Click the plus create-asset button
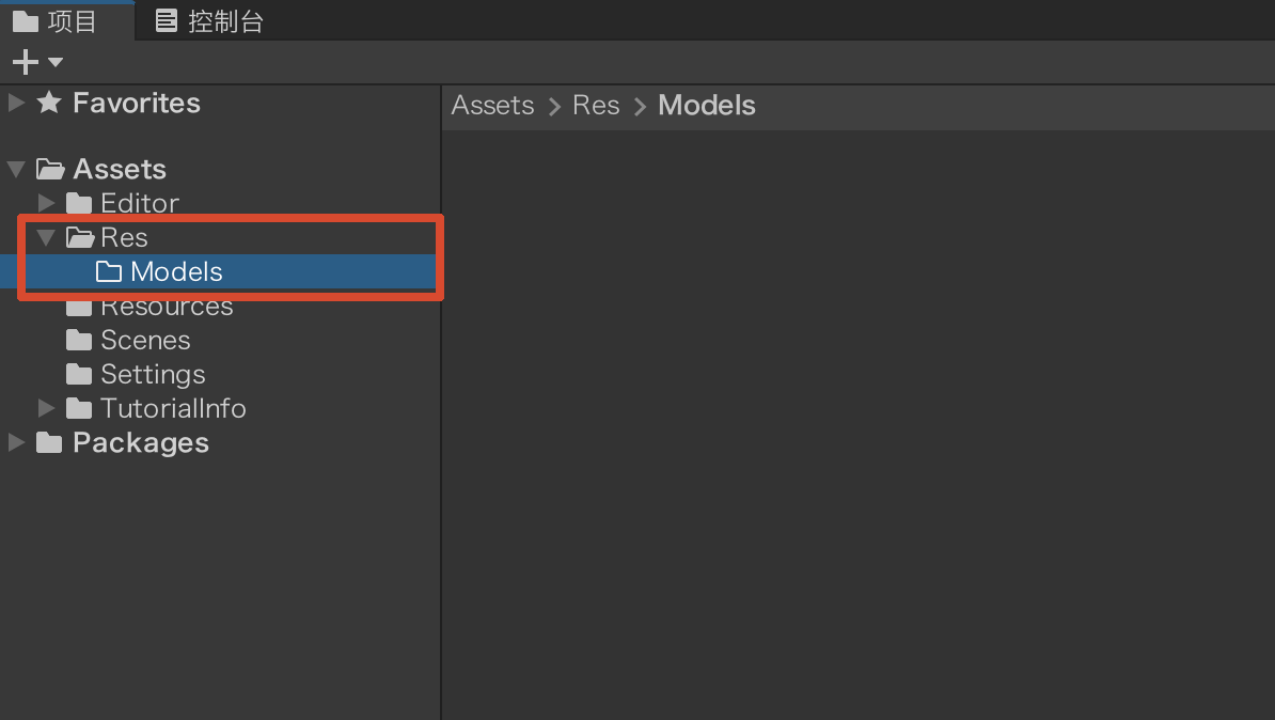 (25, 62)
